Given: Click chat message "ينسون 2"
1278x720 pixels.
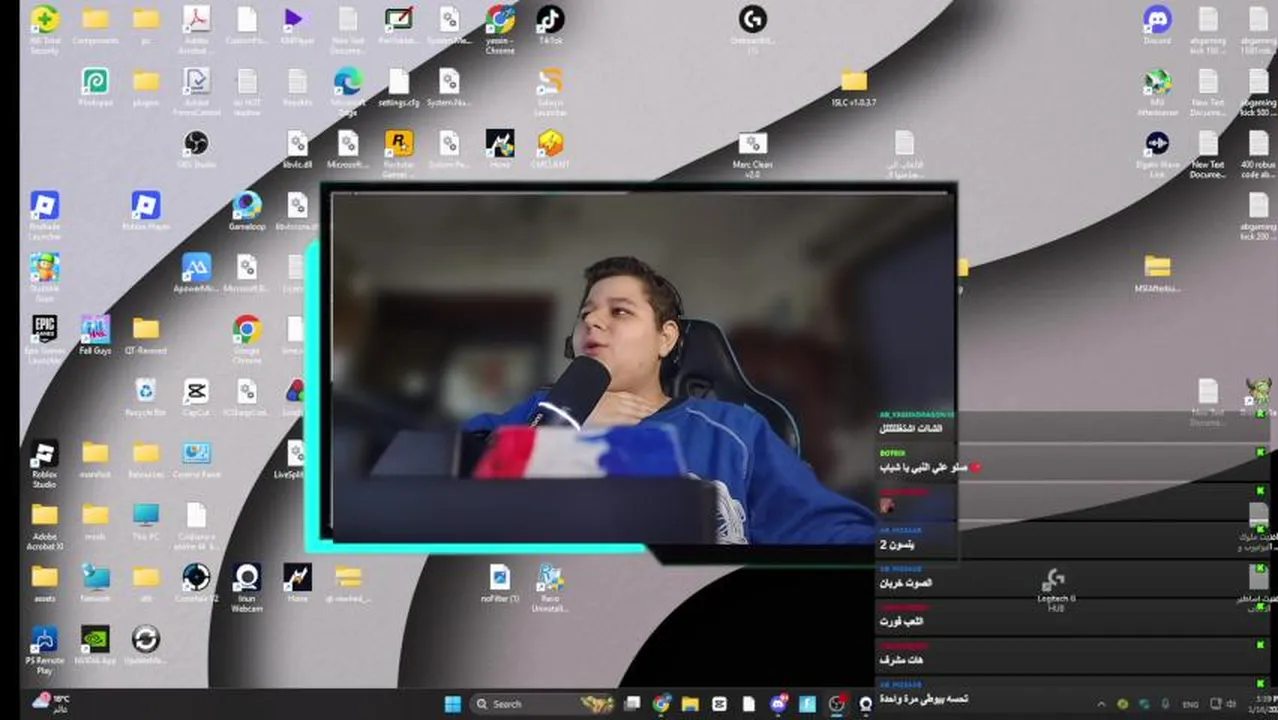Looking at the screenshot, I should (x=896, y=545).
